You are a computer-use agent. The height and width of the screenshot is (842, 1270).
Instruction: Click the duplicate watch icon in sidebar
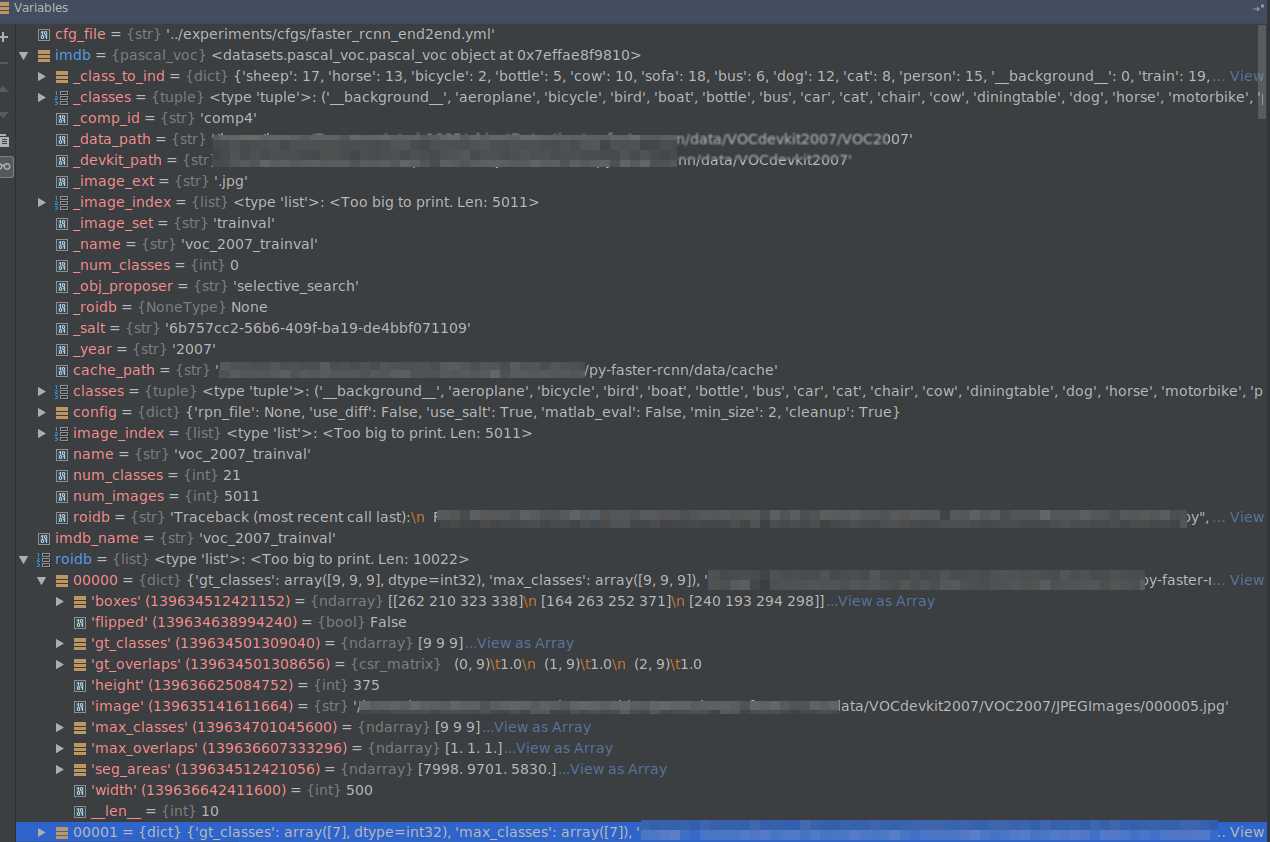[x=6, y=140]
